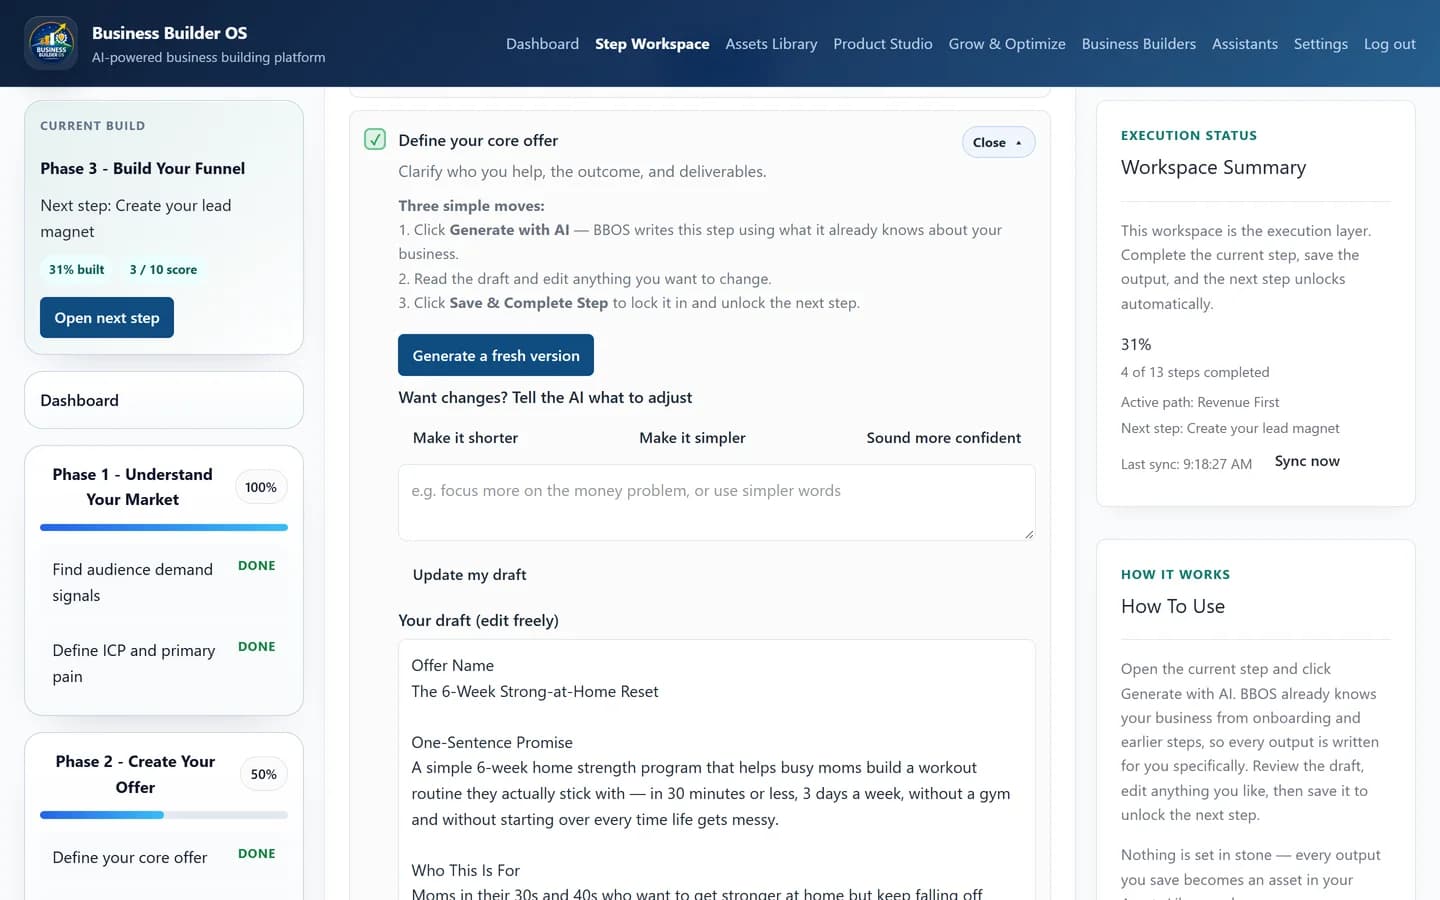Click the Open next step button
Image resolution: width=1440 pixels, height=900 pixels.
click(107, 318)
